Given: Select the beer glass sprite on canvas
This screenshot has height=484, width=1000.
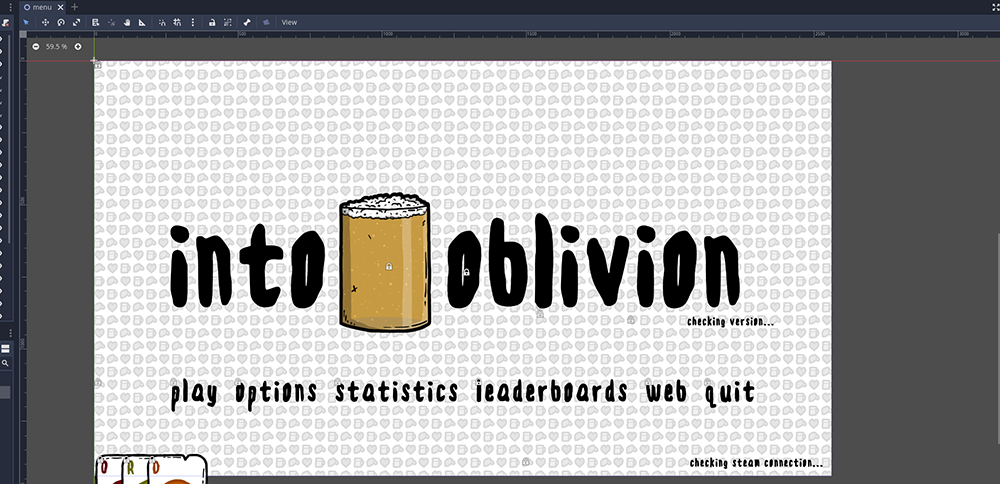Looking at the screenshot, I should pyautogui.click(x=385, y=263).
